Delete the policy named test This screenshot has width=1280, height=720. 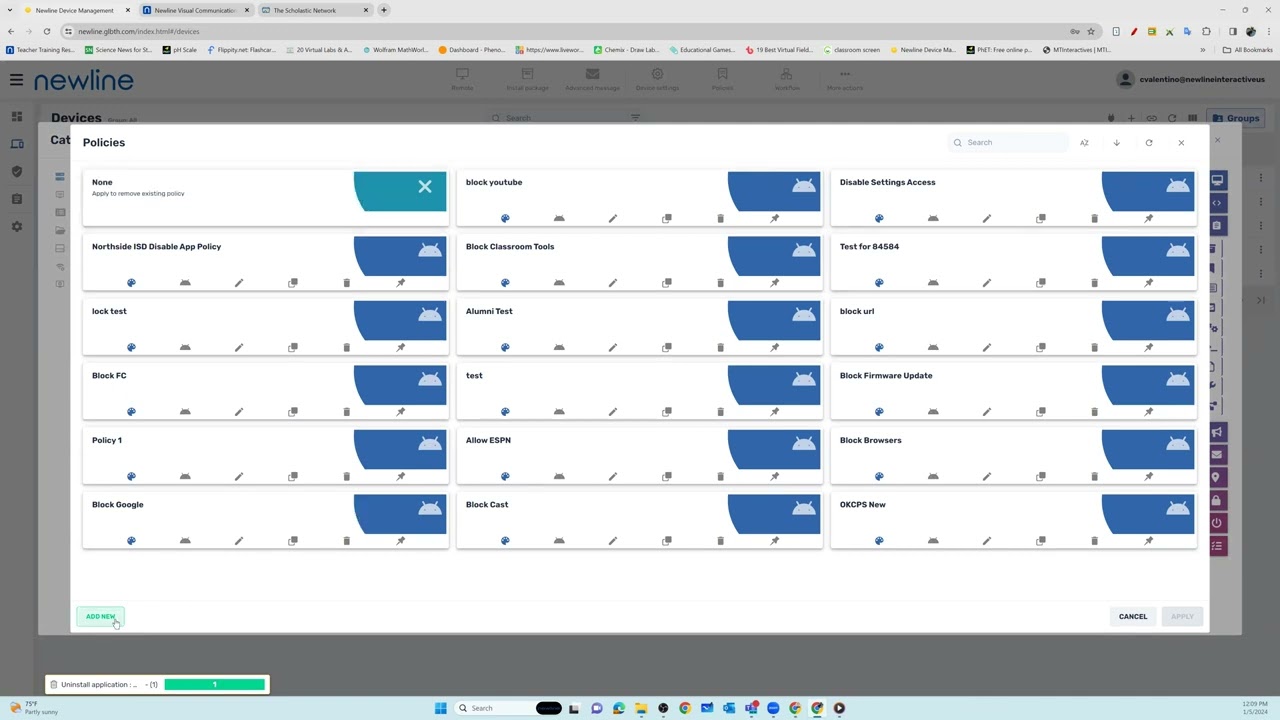coord(720,412)
